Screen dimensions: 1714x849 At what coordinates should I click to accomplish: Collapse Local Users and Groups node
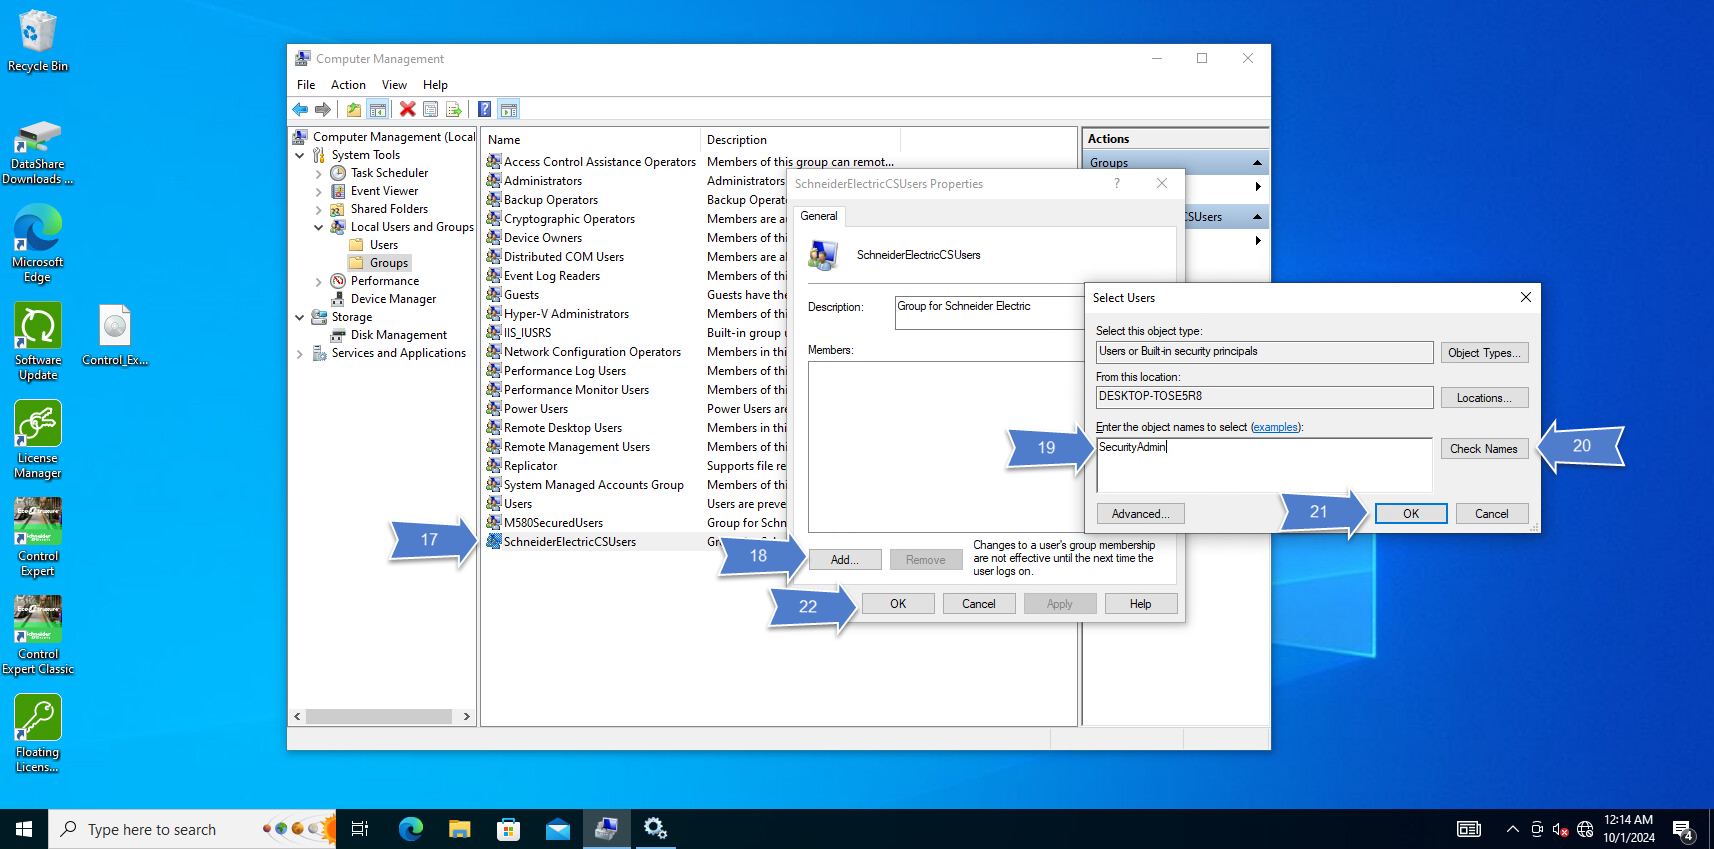coord(318,227)
